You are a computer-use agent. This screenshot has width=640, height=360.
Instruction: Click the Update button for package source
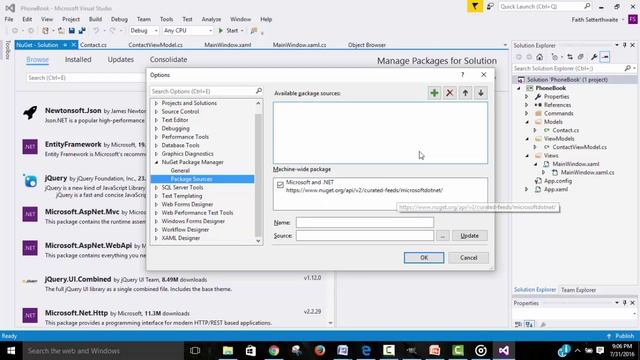(469, 236)
